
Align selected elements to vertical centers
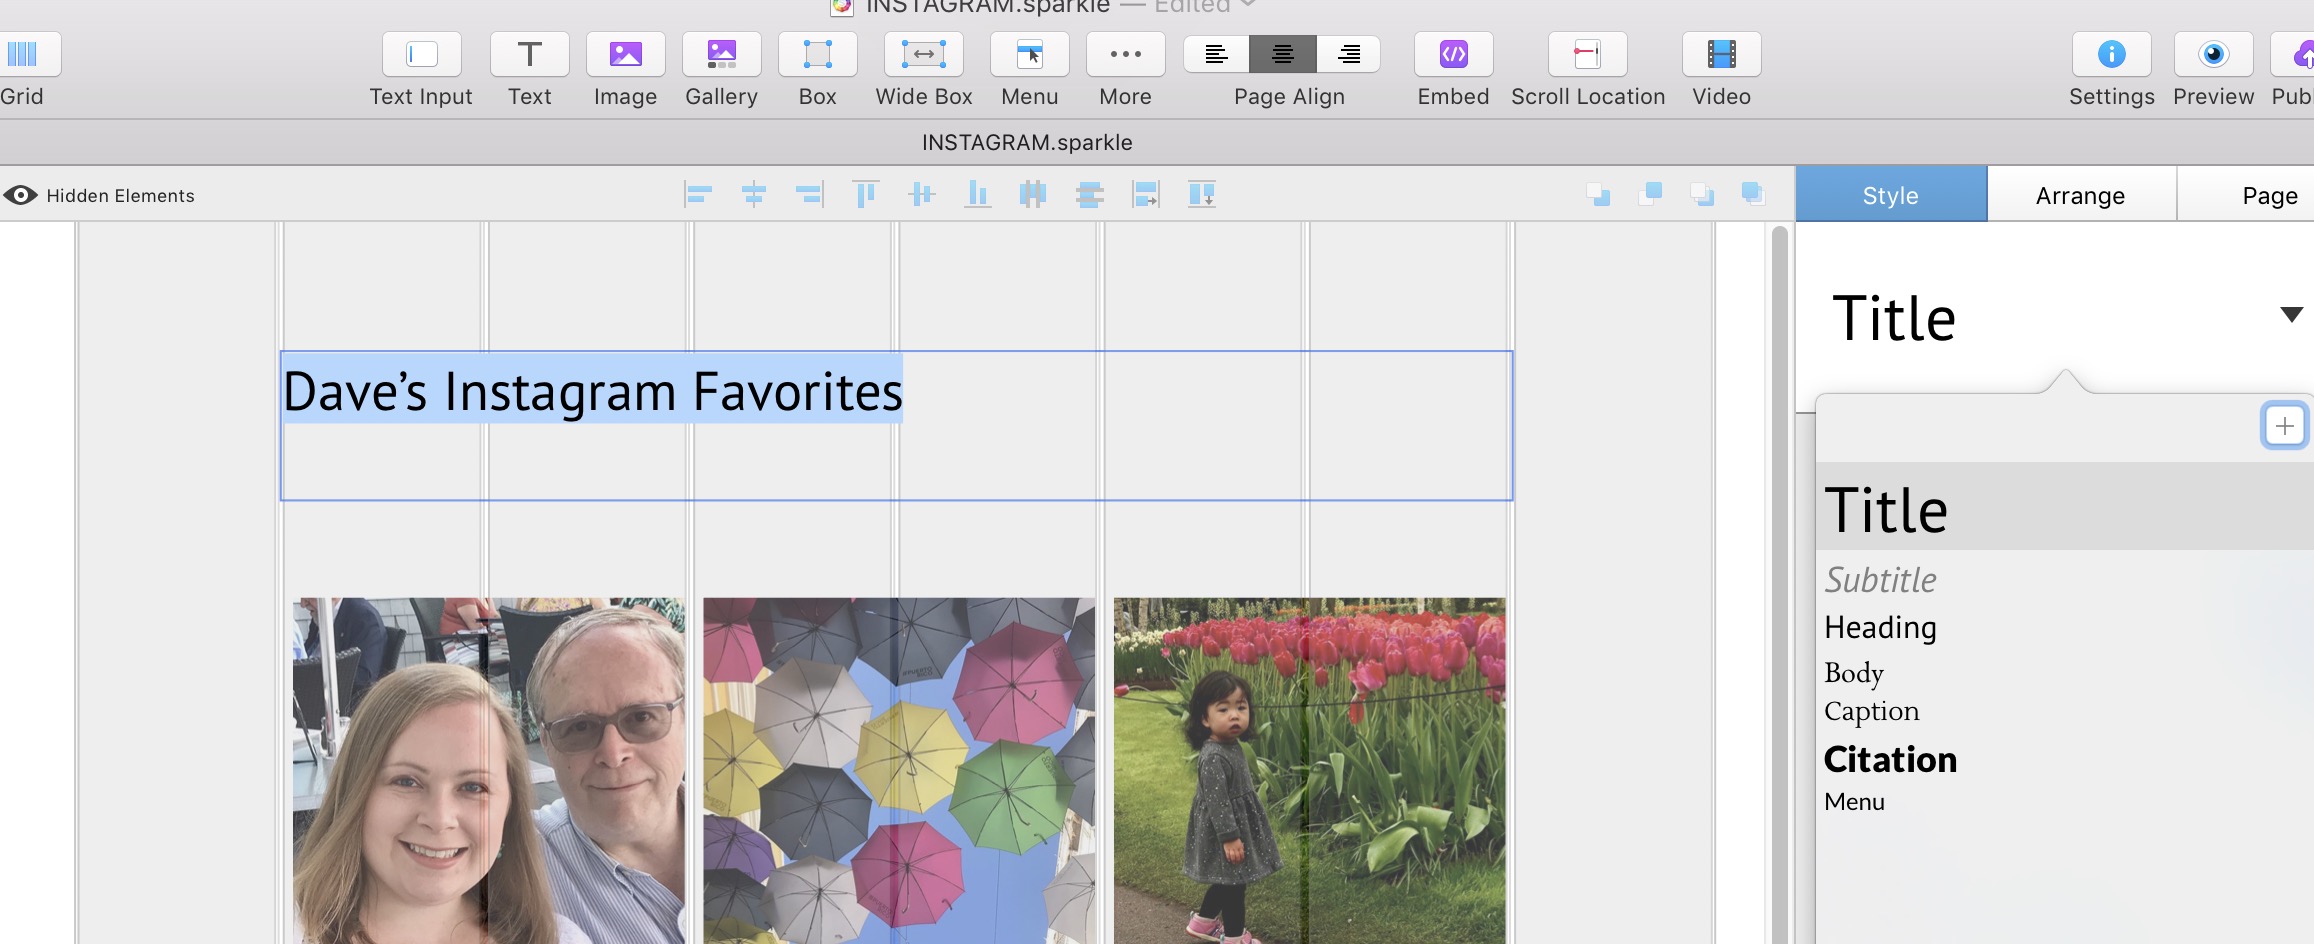tap(921, 194)
